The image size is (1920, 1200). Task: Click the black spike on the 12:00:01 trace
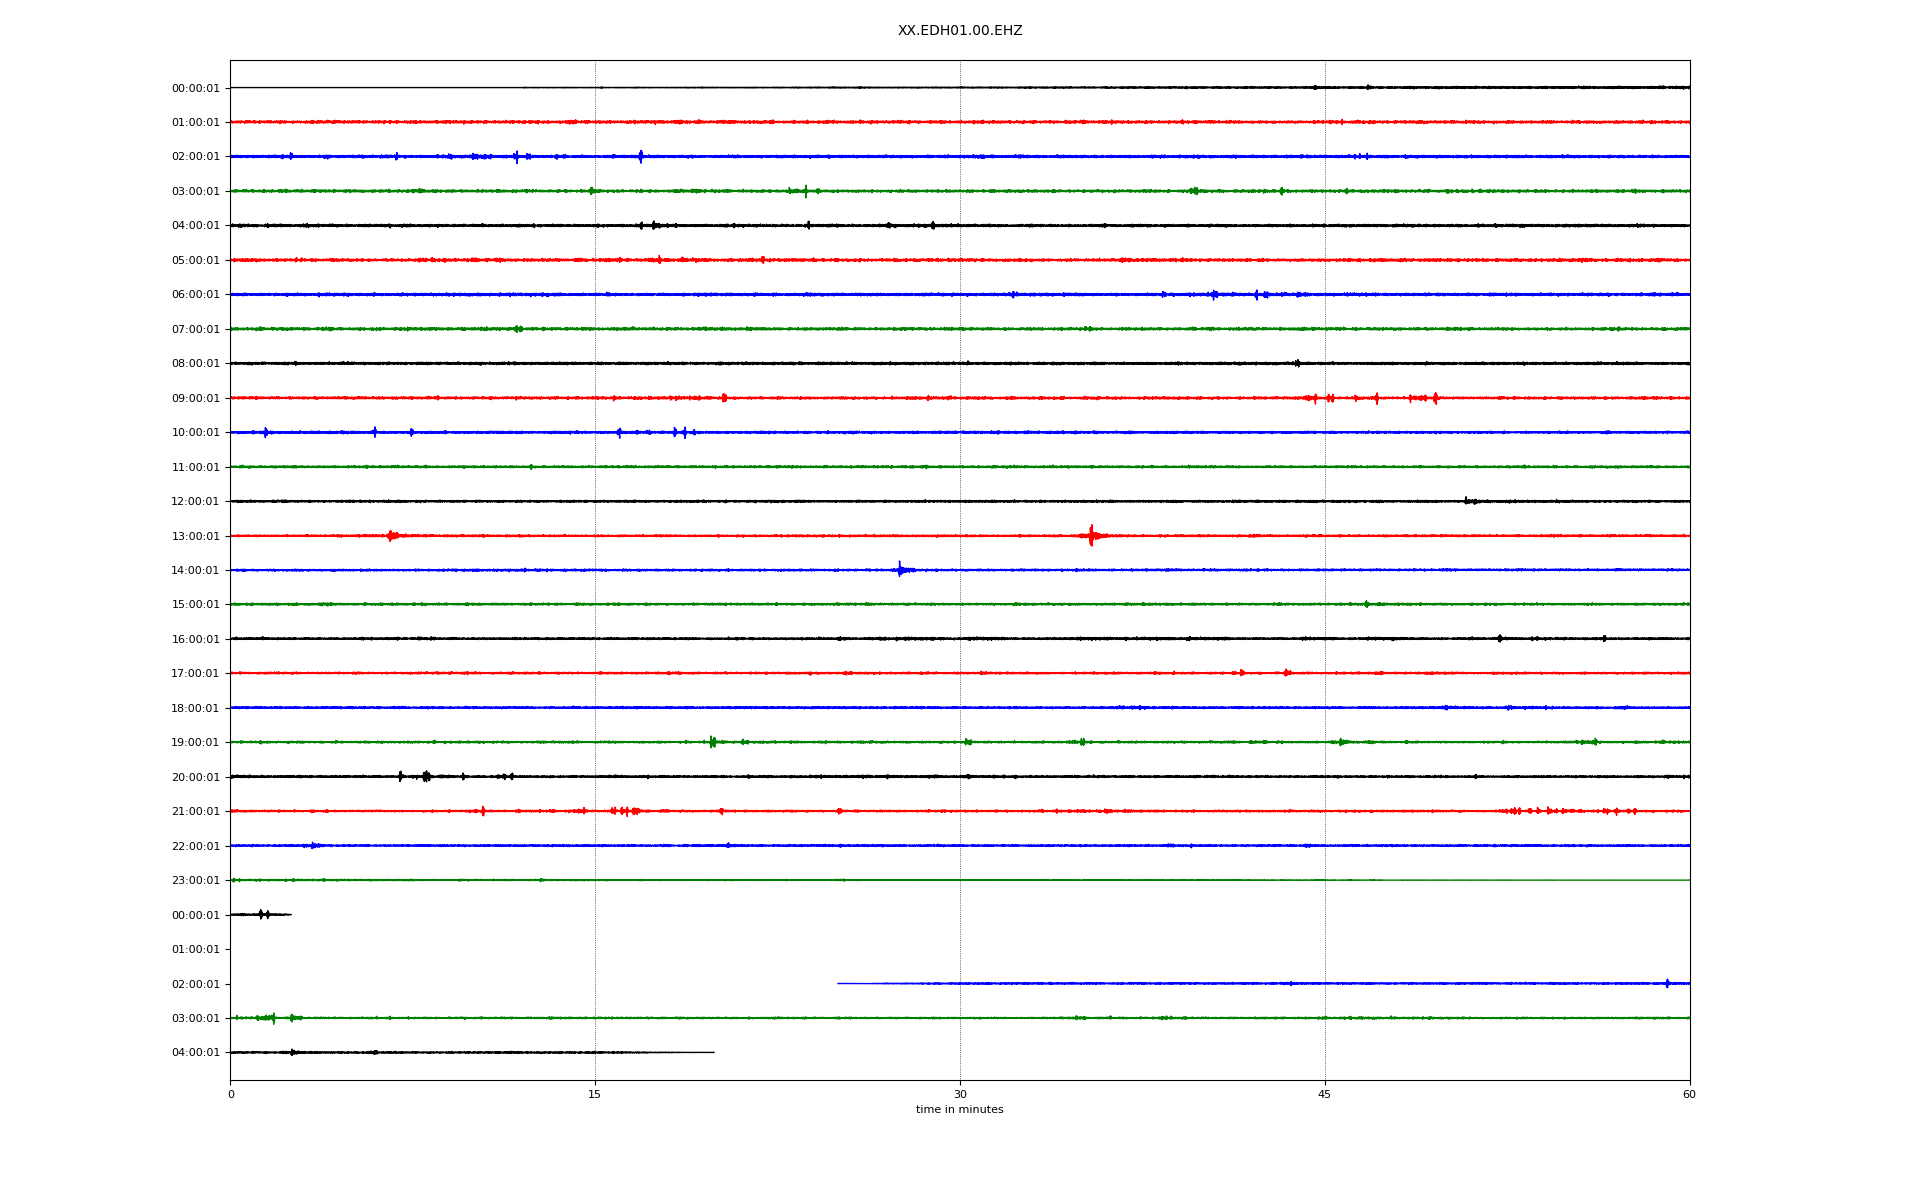(x=1467, y=500)
